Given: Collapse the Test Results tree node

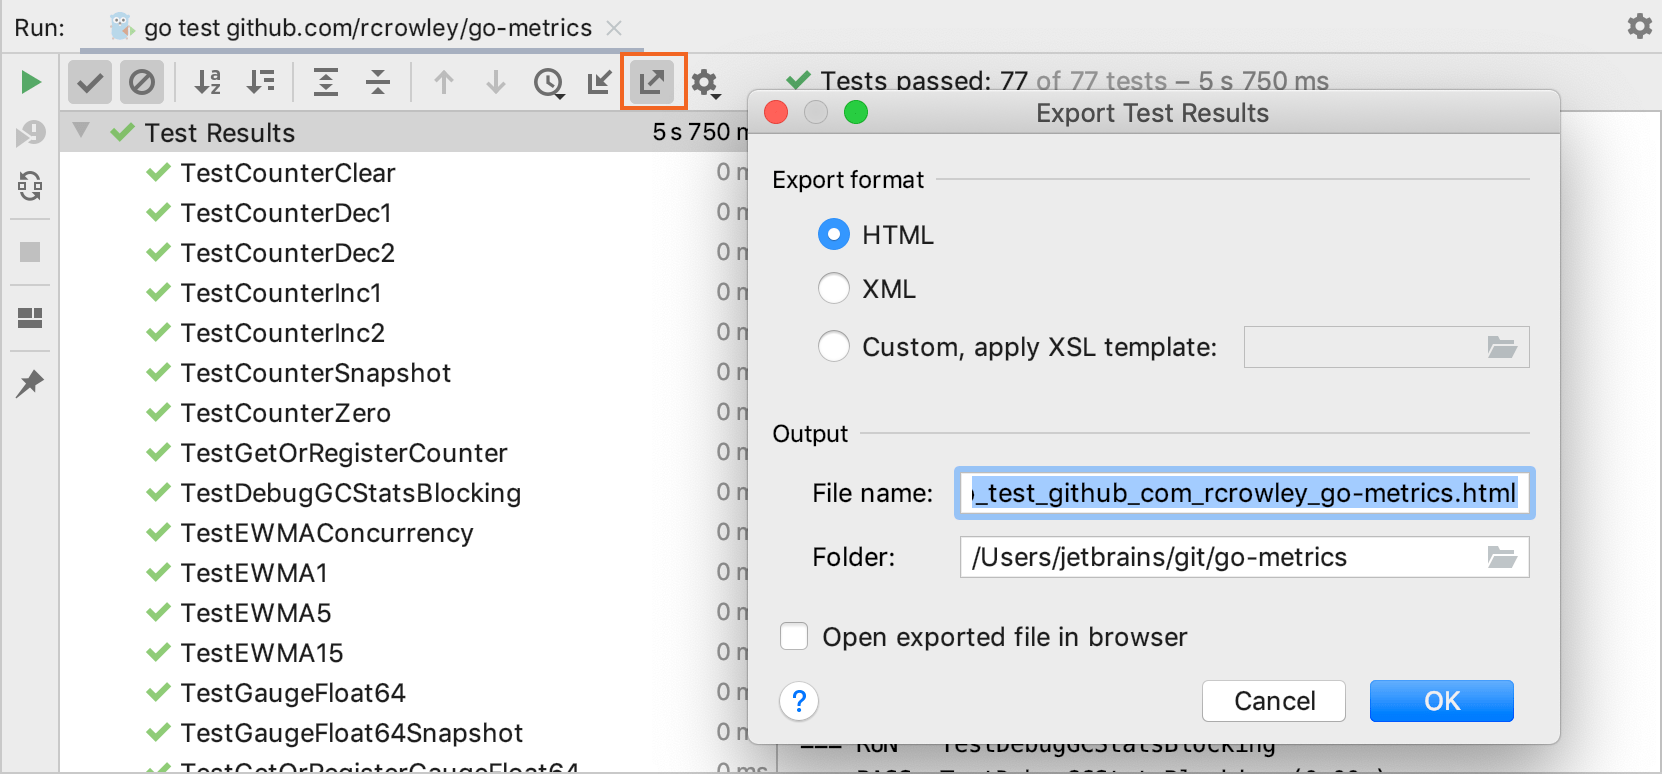Looking at the screenshot, I should 82,131.
